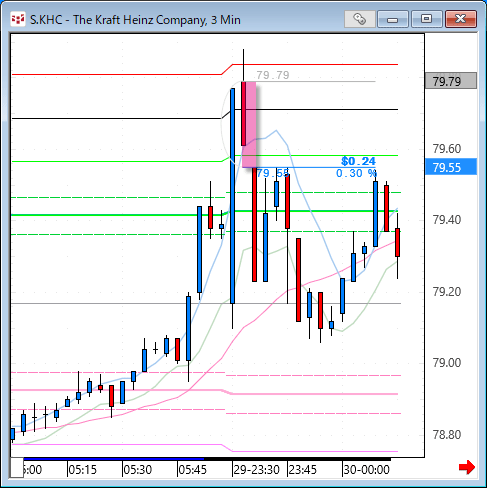This screenshot has width=487, height=488.
Task: Close the KHC chart window
Action: coord(461,19)
